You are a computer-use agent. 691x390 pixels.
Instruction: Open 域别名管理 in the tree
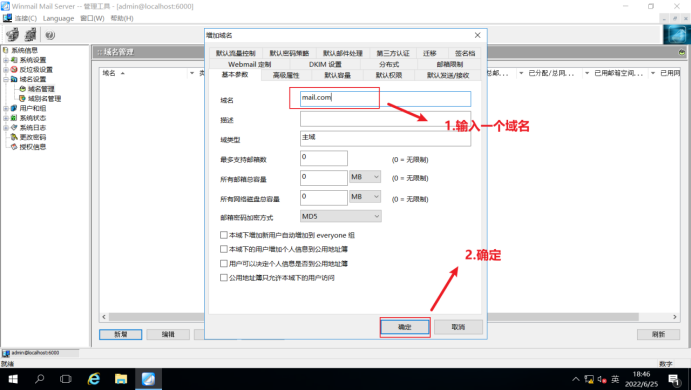pos(44,99)
